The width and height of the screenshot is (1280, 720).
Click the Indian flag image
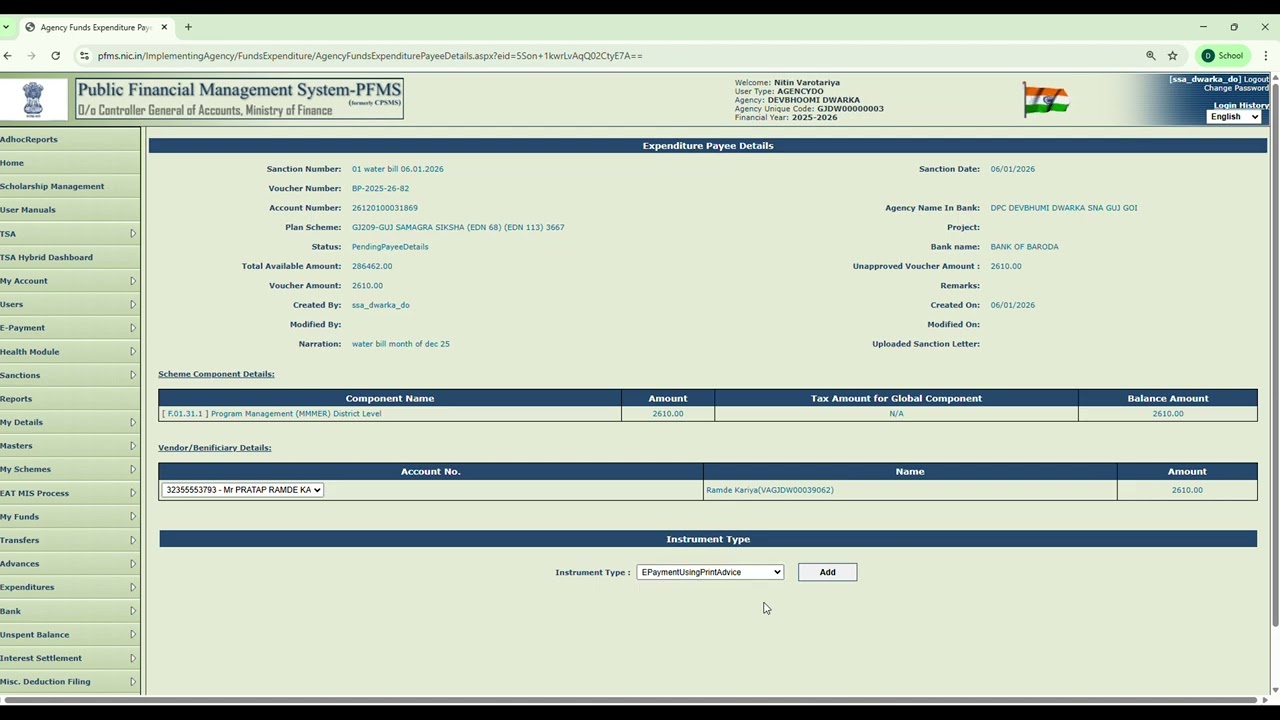[x=1046, y=99]
